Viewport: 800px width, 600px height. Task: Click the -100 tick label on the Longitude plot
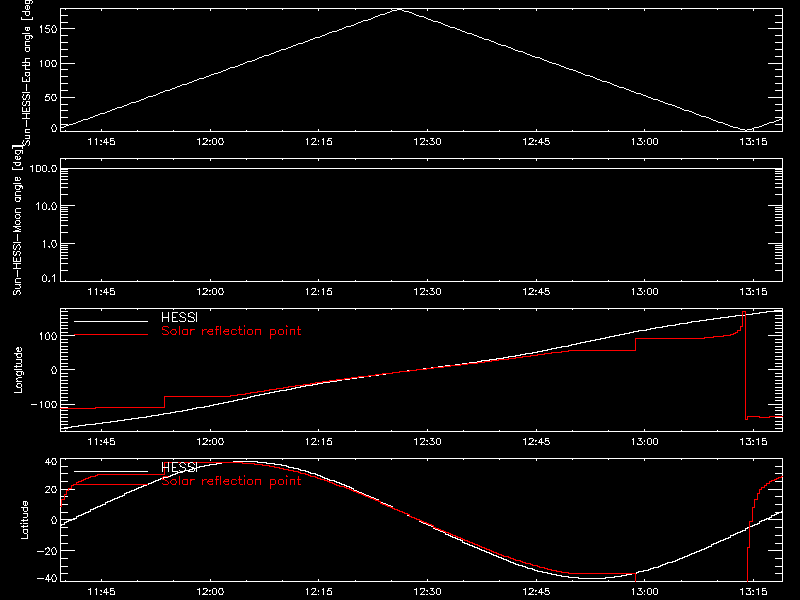click(44, 404)
